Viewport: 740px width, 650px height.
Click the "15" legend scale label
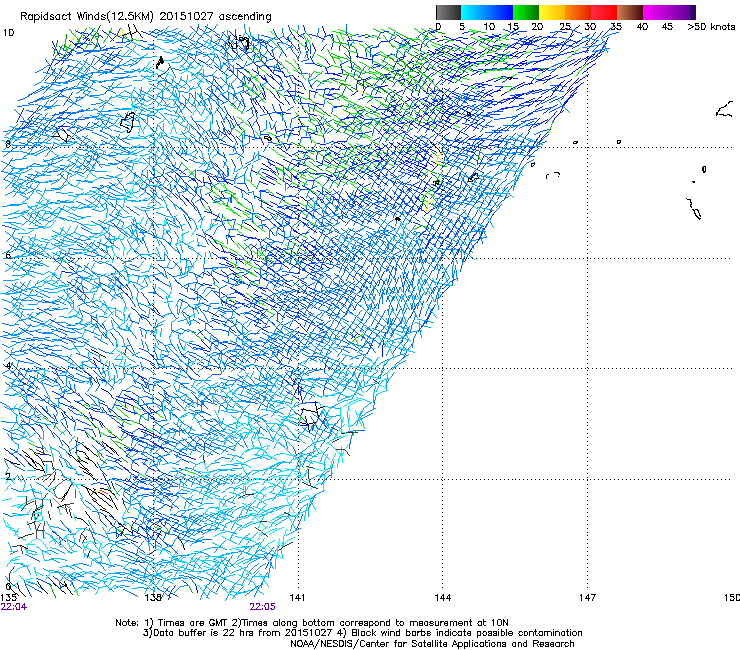pos(513,27)
